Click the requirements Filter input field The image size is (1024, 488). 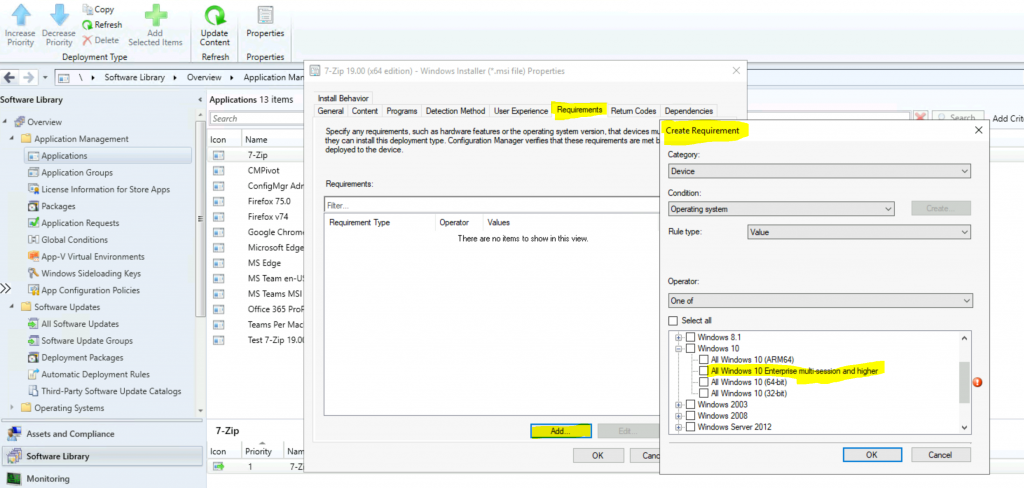[493, 205]
